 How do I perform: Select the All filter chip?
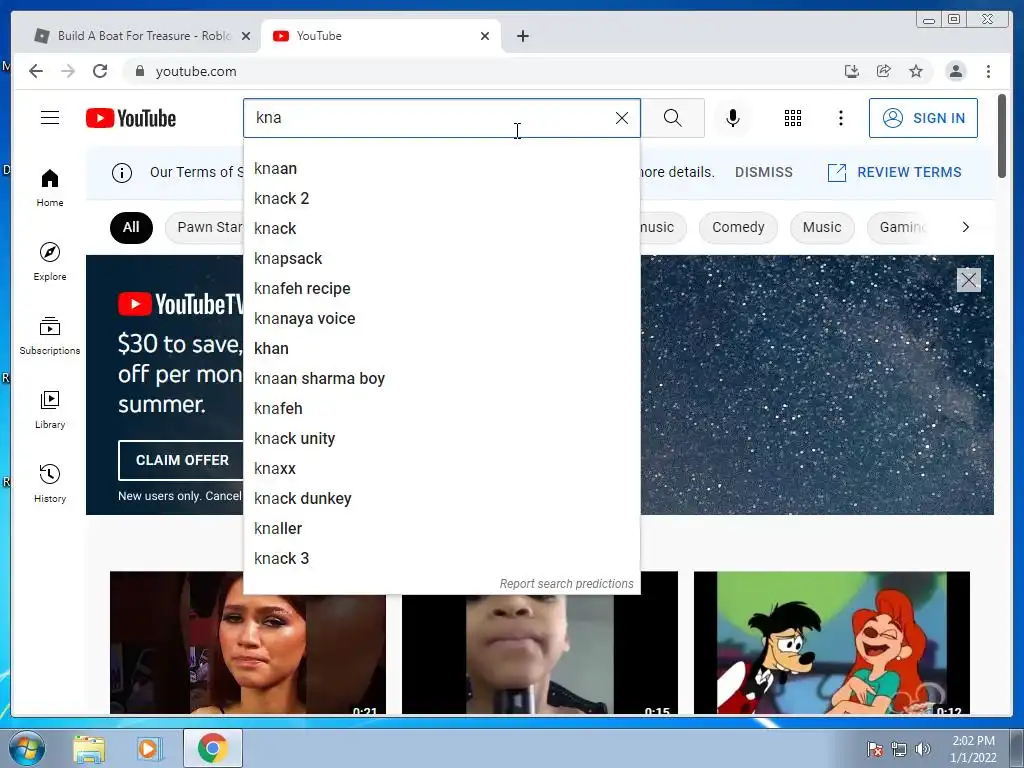pyautogui.click(x=131, y=227)
